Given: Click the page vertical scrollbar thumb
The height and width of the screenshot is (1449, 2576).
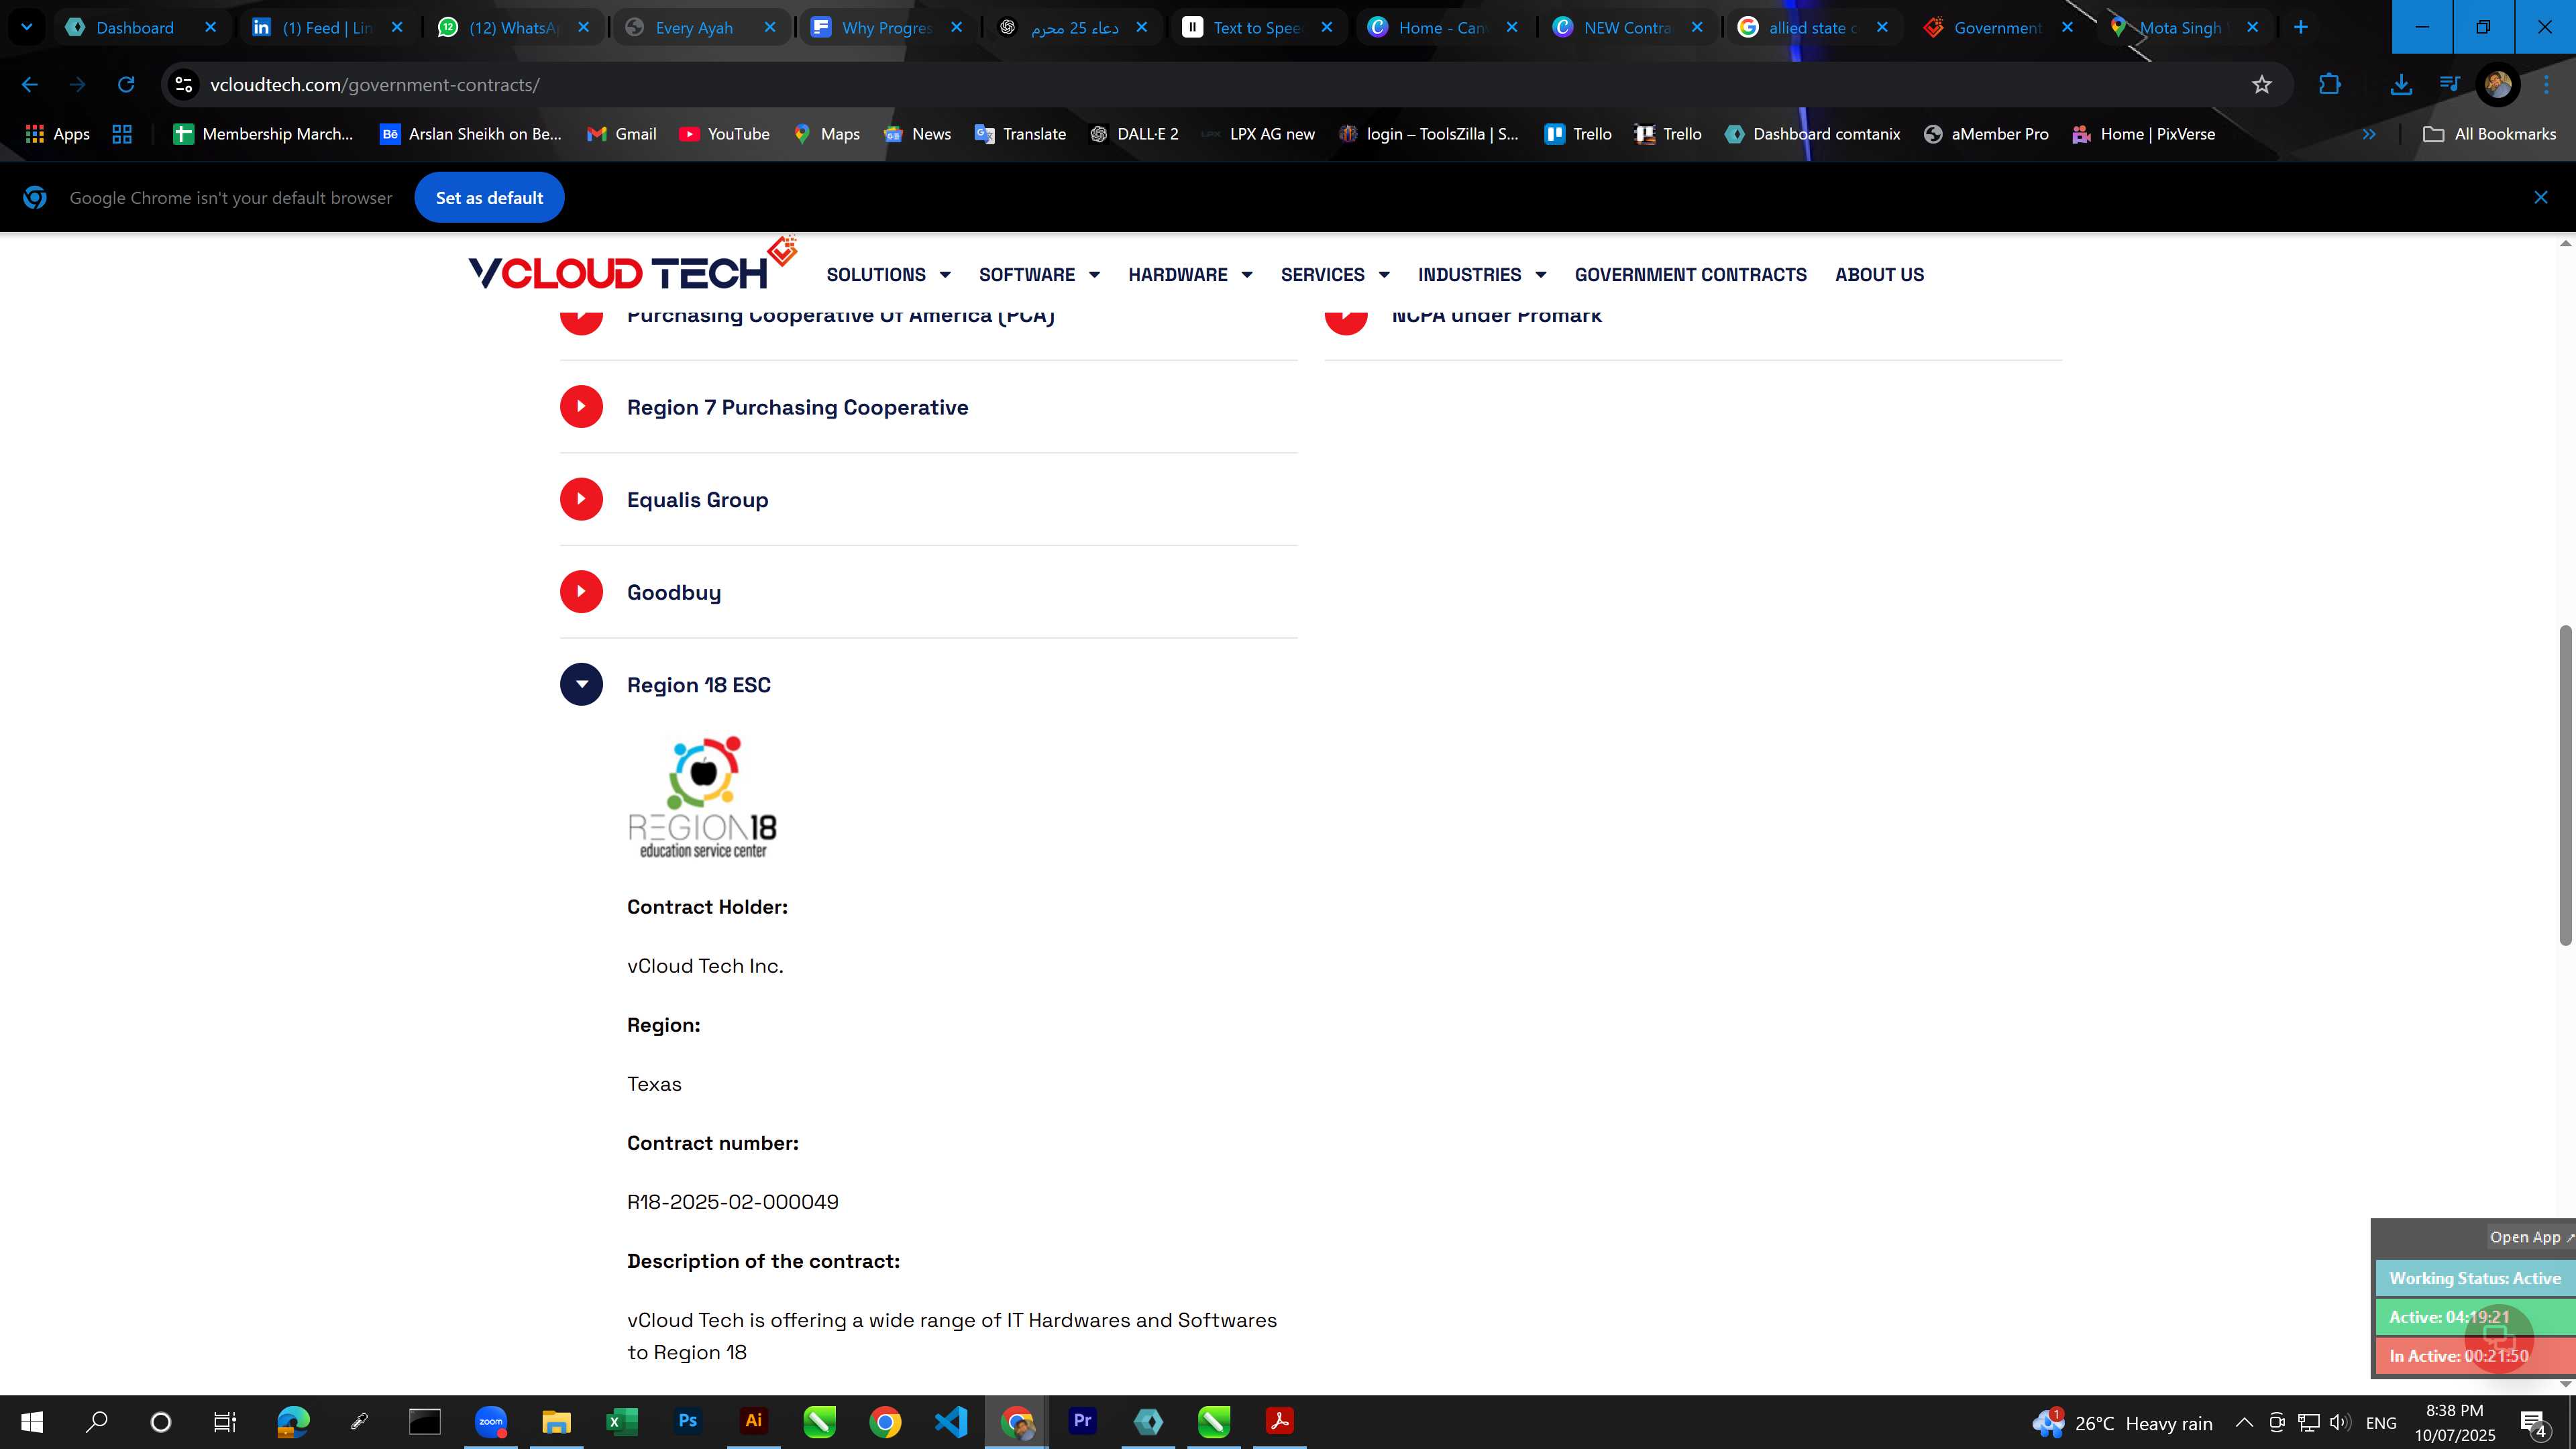Looking at the screenshot, I should pos(2565,785).
